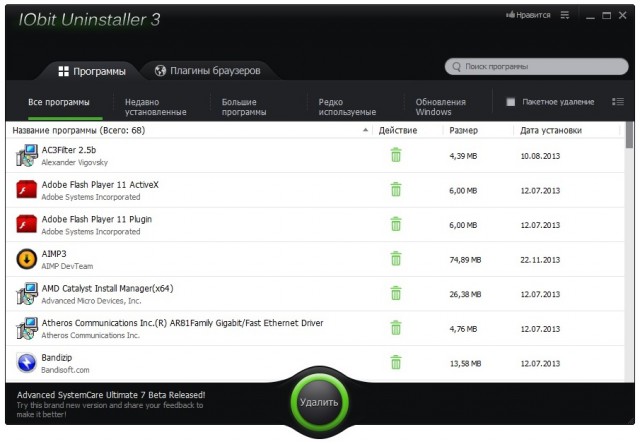Screen dimensions: 640x444
Task: Click the Название программы column header
Action: coord(79,130)
